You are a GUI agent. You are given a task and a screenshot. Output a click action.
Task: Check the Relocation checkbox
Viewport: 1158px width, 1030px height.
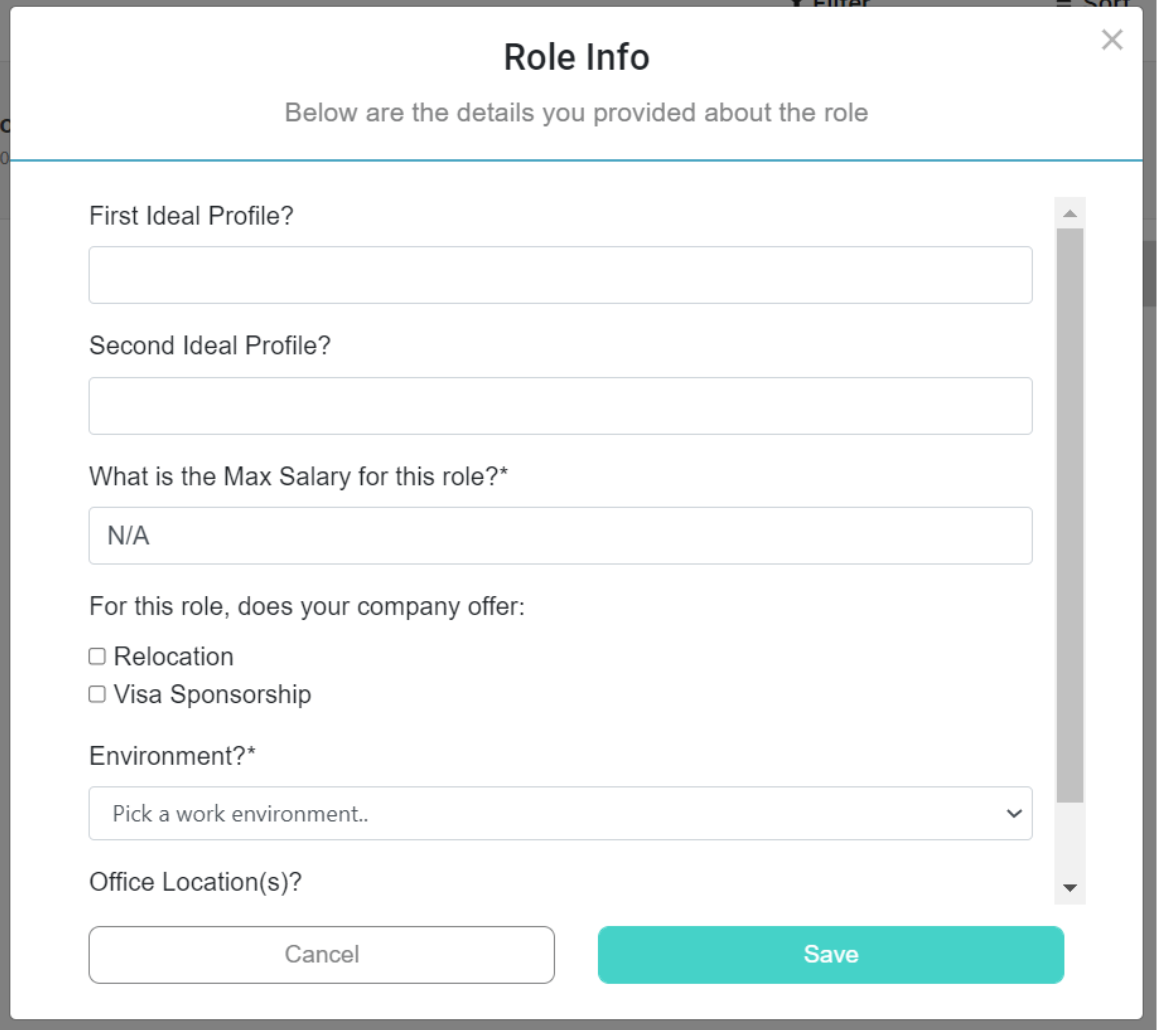click(96, 656)
